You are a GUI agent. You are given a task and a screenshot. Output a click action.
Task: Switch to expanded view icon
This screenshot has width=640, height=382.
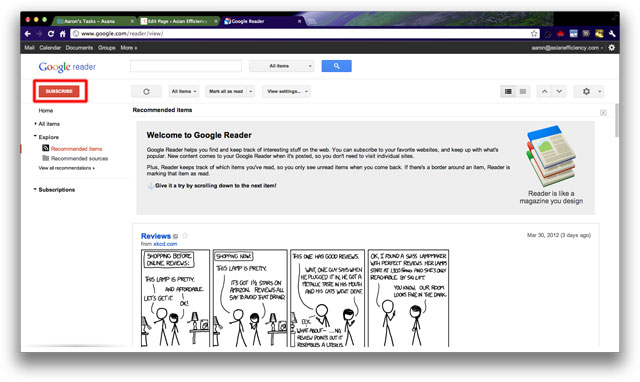click(x=508, y=91)
